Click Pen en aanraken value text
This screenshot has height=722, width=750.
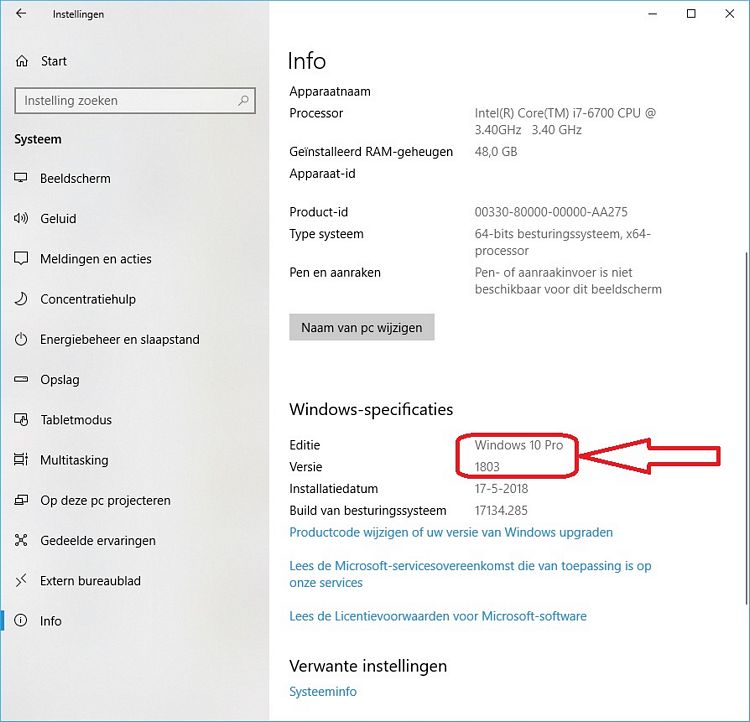[568, 281]
